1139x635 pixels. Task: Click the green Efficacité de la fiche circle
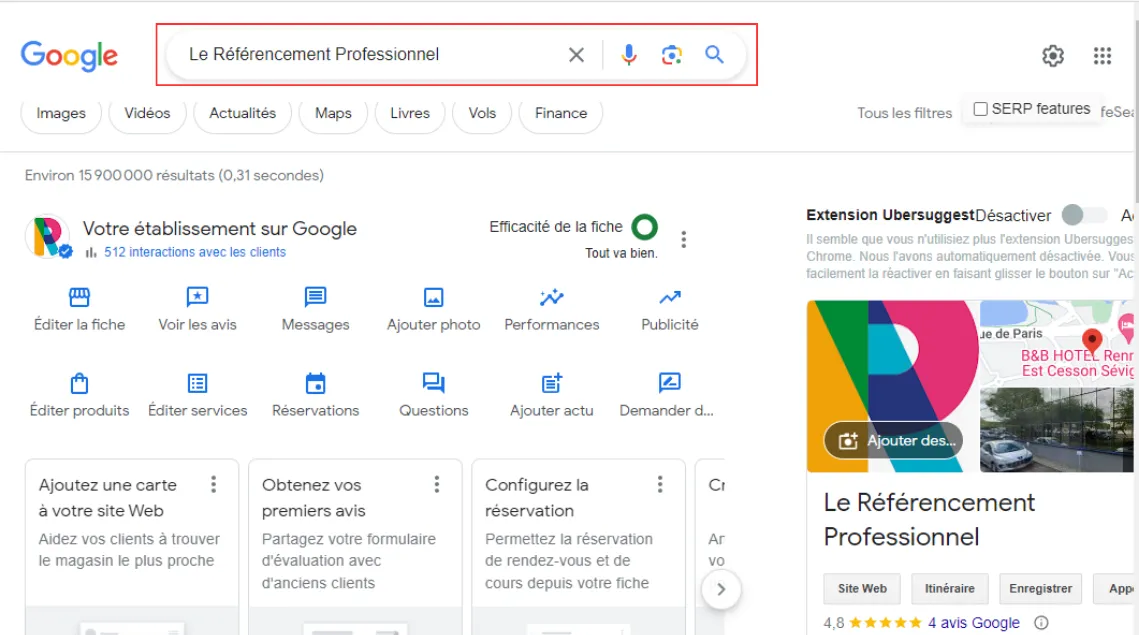(644, 227)
